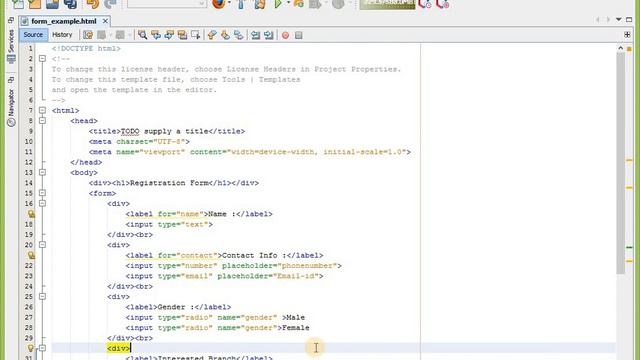Start macro recording with red circle
Viewport: 640px width, 360px height.
(285, 36)
